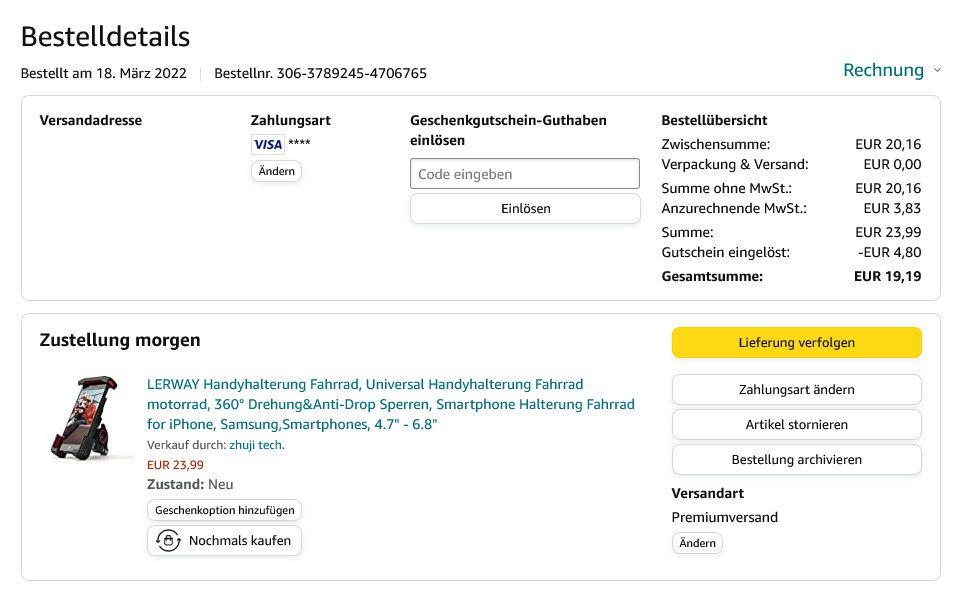979x595 pixels.
Task: Click the Gesamtsumme EUR 19,19 amount
Action: coord(888,276)
